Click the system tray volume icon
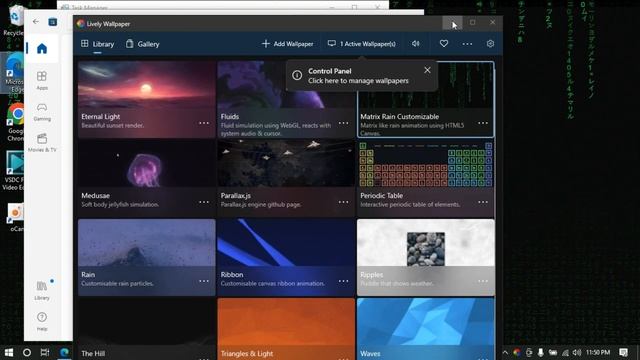640x360 pixels. click(x=577, y=352)
